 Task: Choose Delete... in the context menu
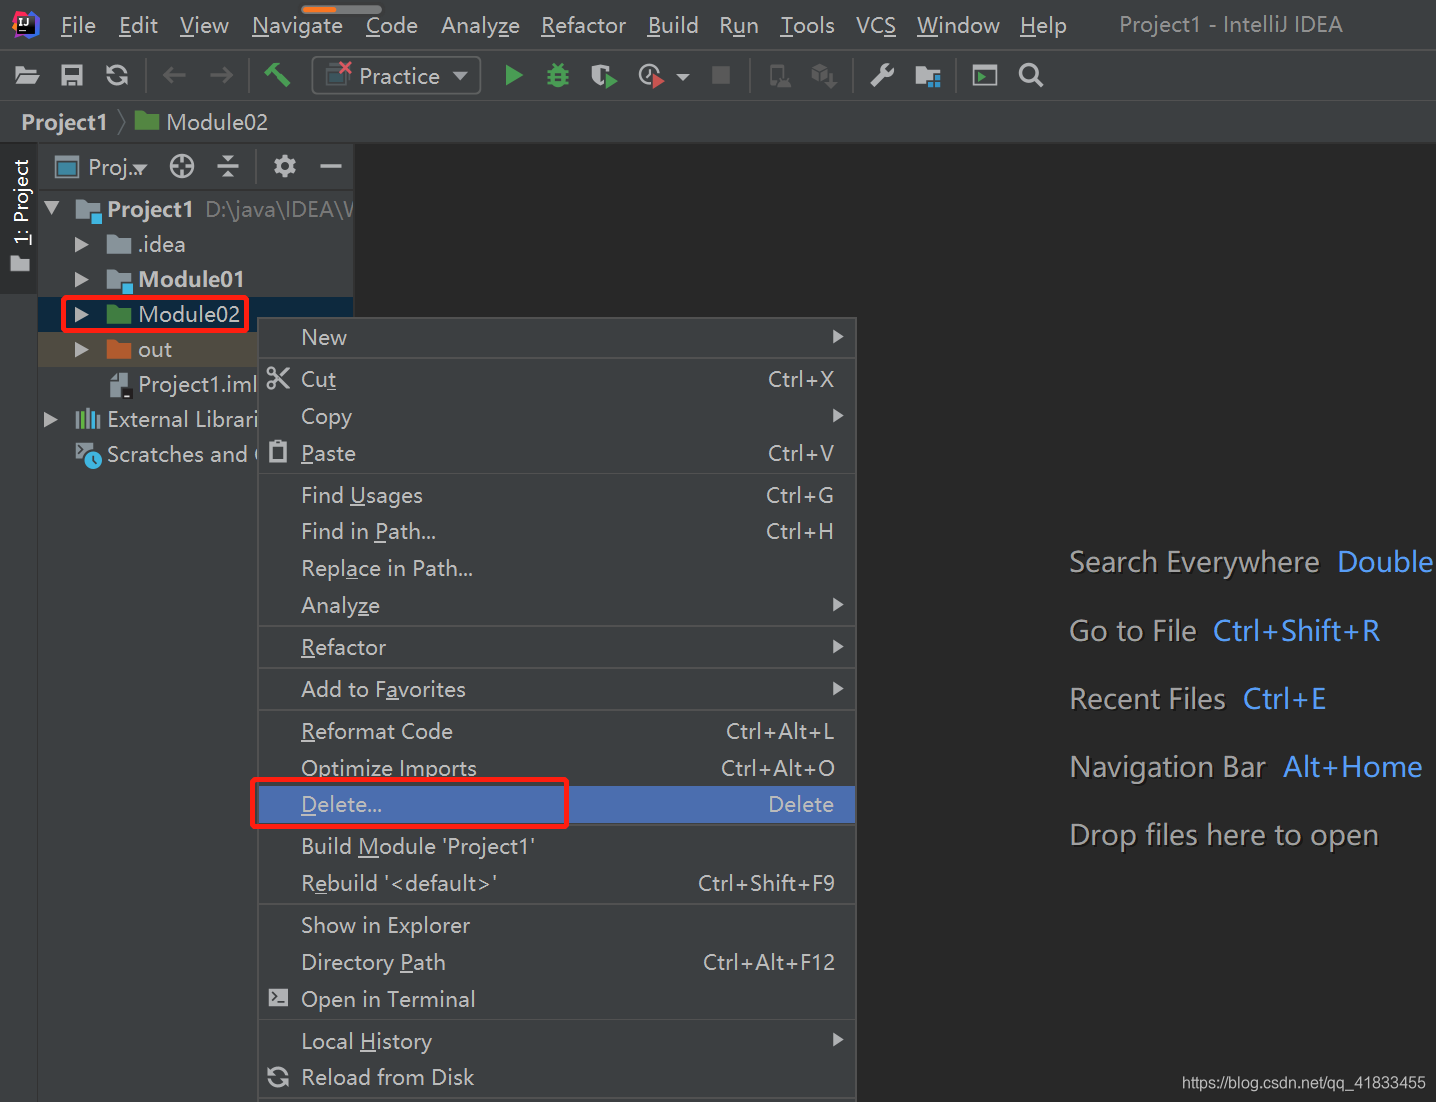tap(557, 804)
